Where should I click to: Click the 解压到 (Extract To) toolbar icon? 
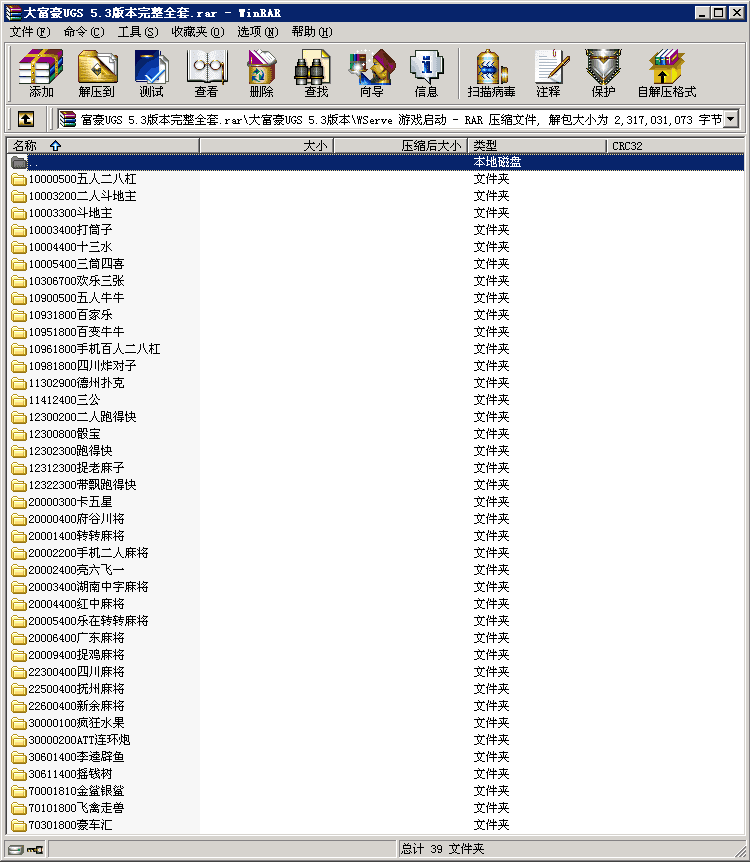(x=97, y=73)
